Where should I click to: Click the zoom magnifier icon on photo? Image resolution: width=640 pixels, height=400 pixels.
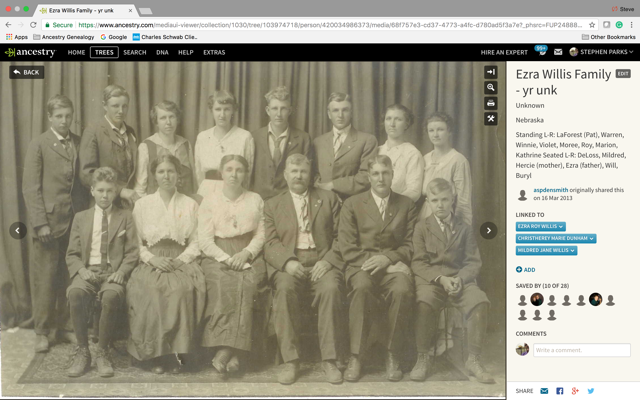tap(491, 87)
